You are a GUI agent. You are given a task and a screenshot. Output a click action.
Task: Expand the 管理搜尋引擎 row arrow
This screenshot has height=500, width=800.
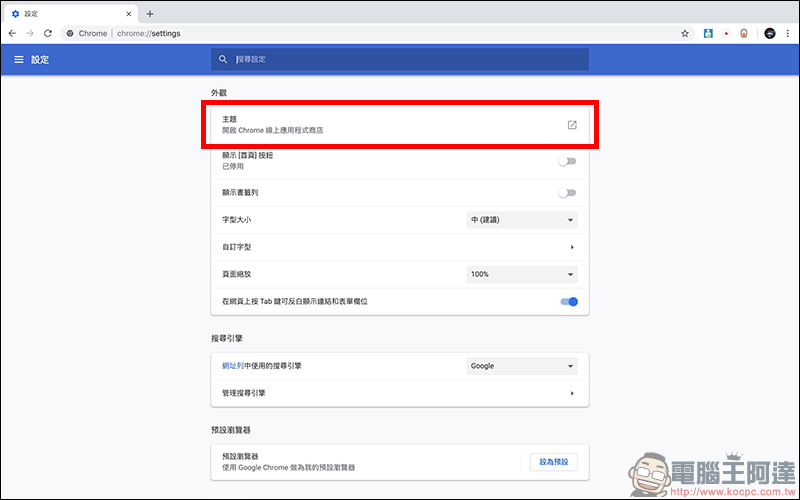pos(572,393)
